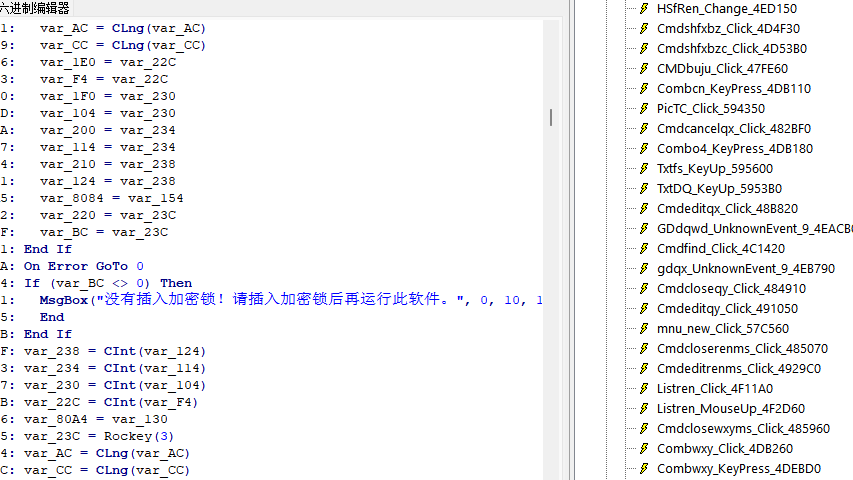
Task: Click the lightning icon beside HSfRen_Change_4ED150
Action: click(x=644, y=8)
